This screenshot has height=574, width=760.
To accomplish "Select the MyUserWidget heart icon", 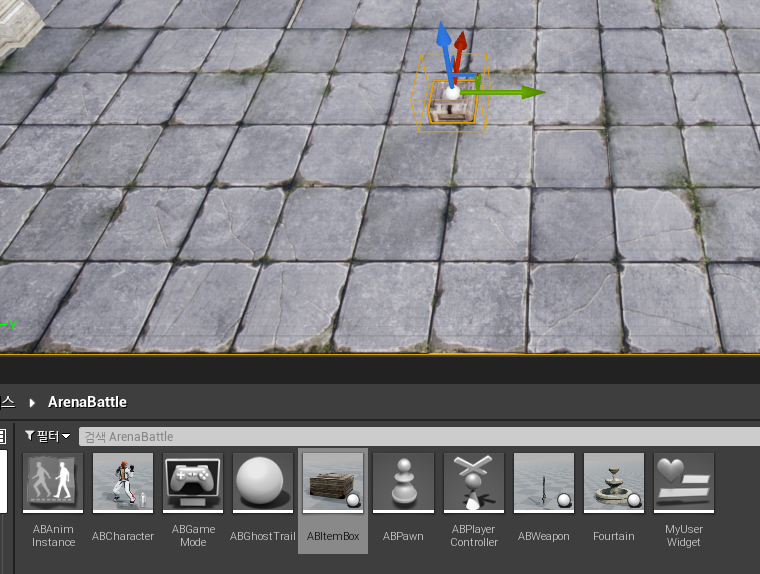I will [684, 482].
